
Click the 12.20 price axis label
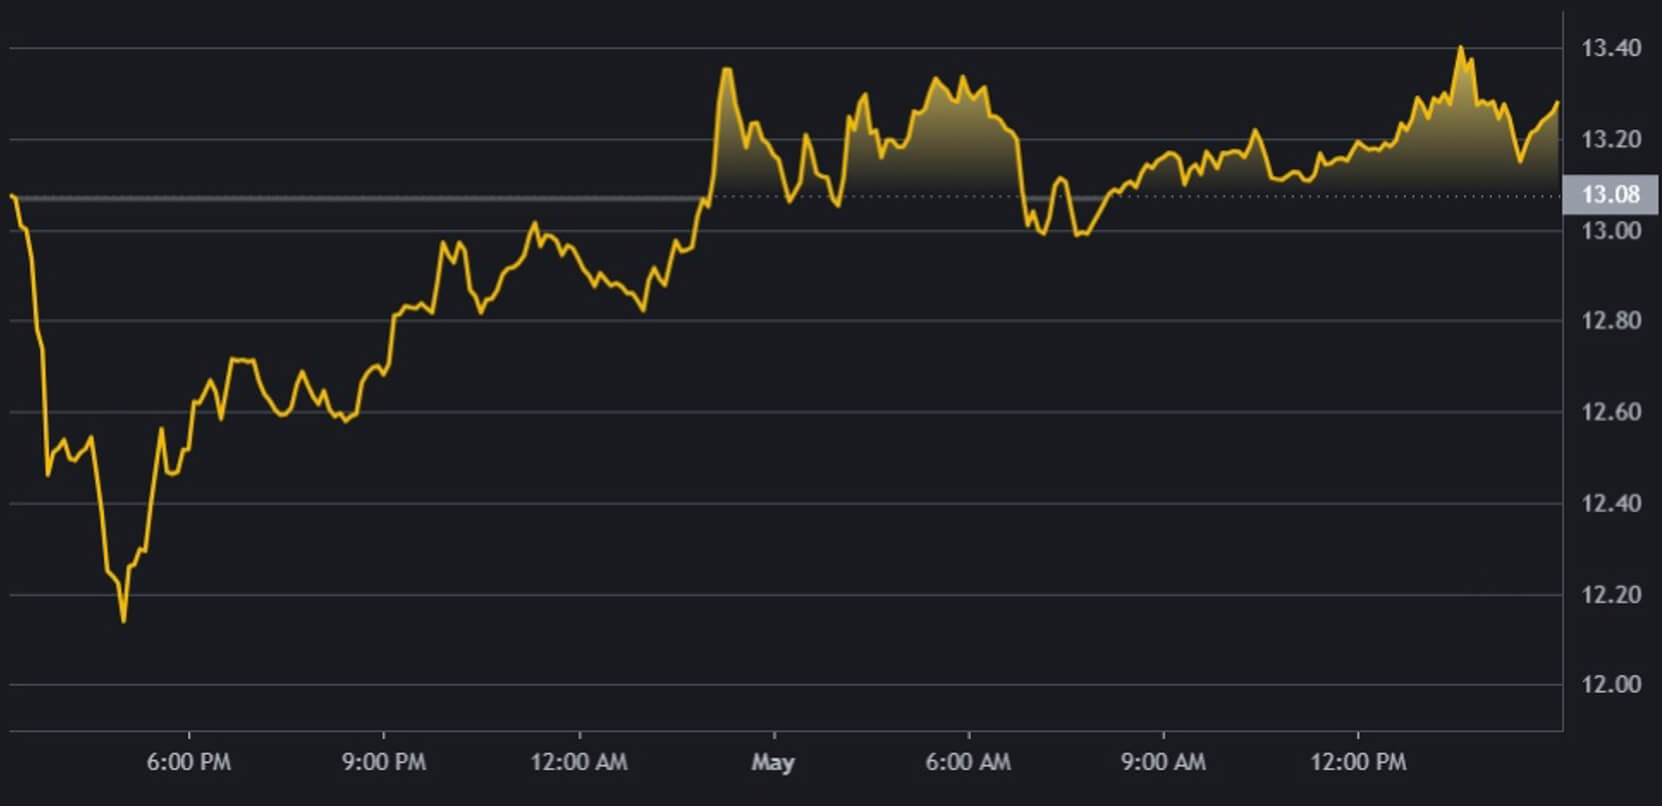click(x=1610, y=595)
